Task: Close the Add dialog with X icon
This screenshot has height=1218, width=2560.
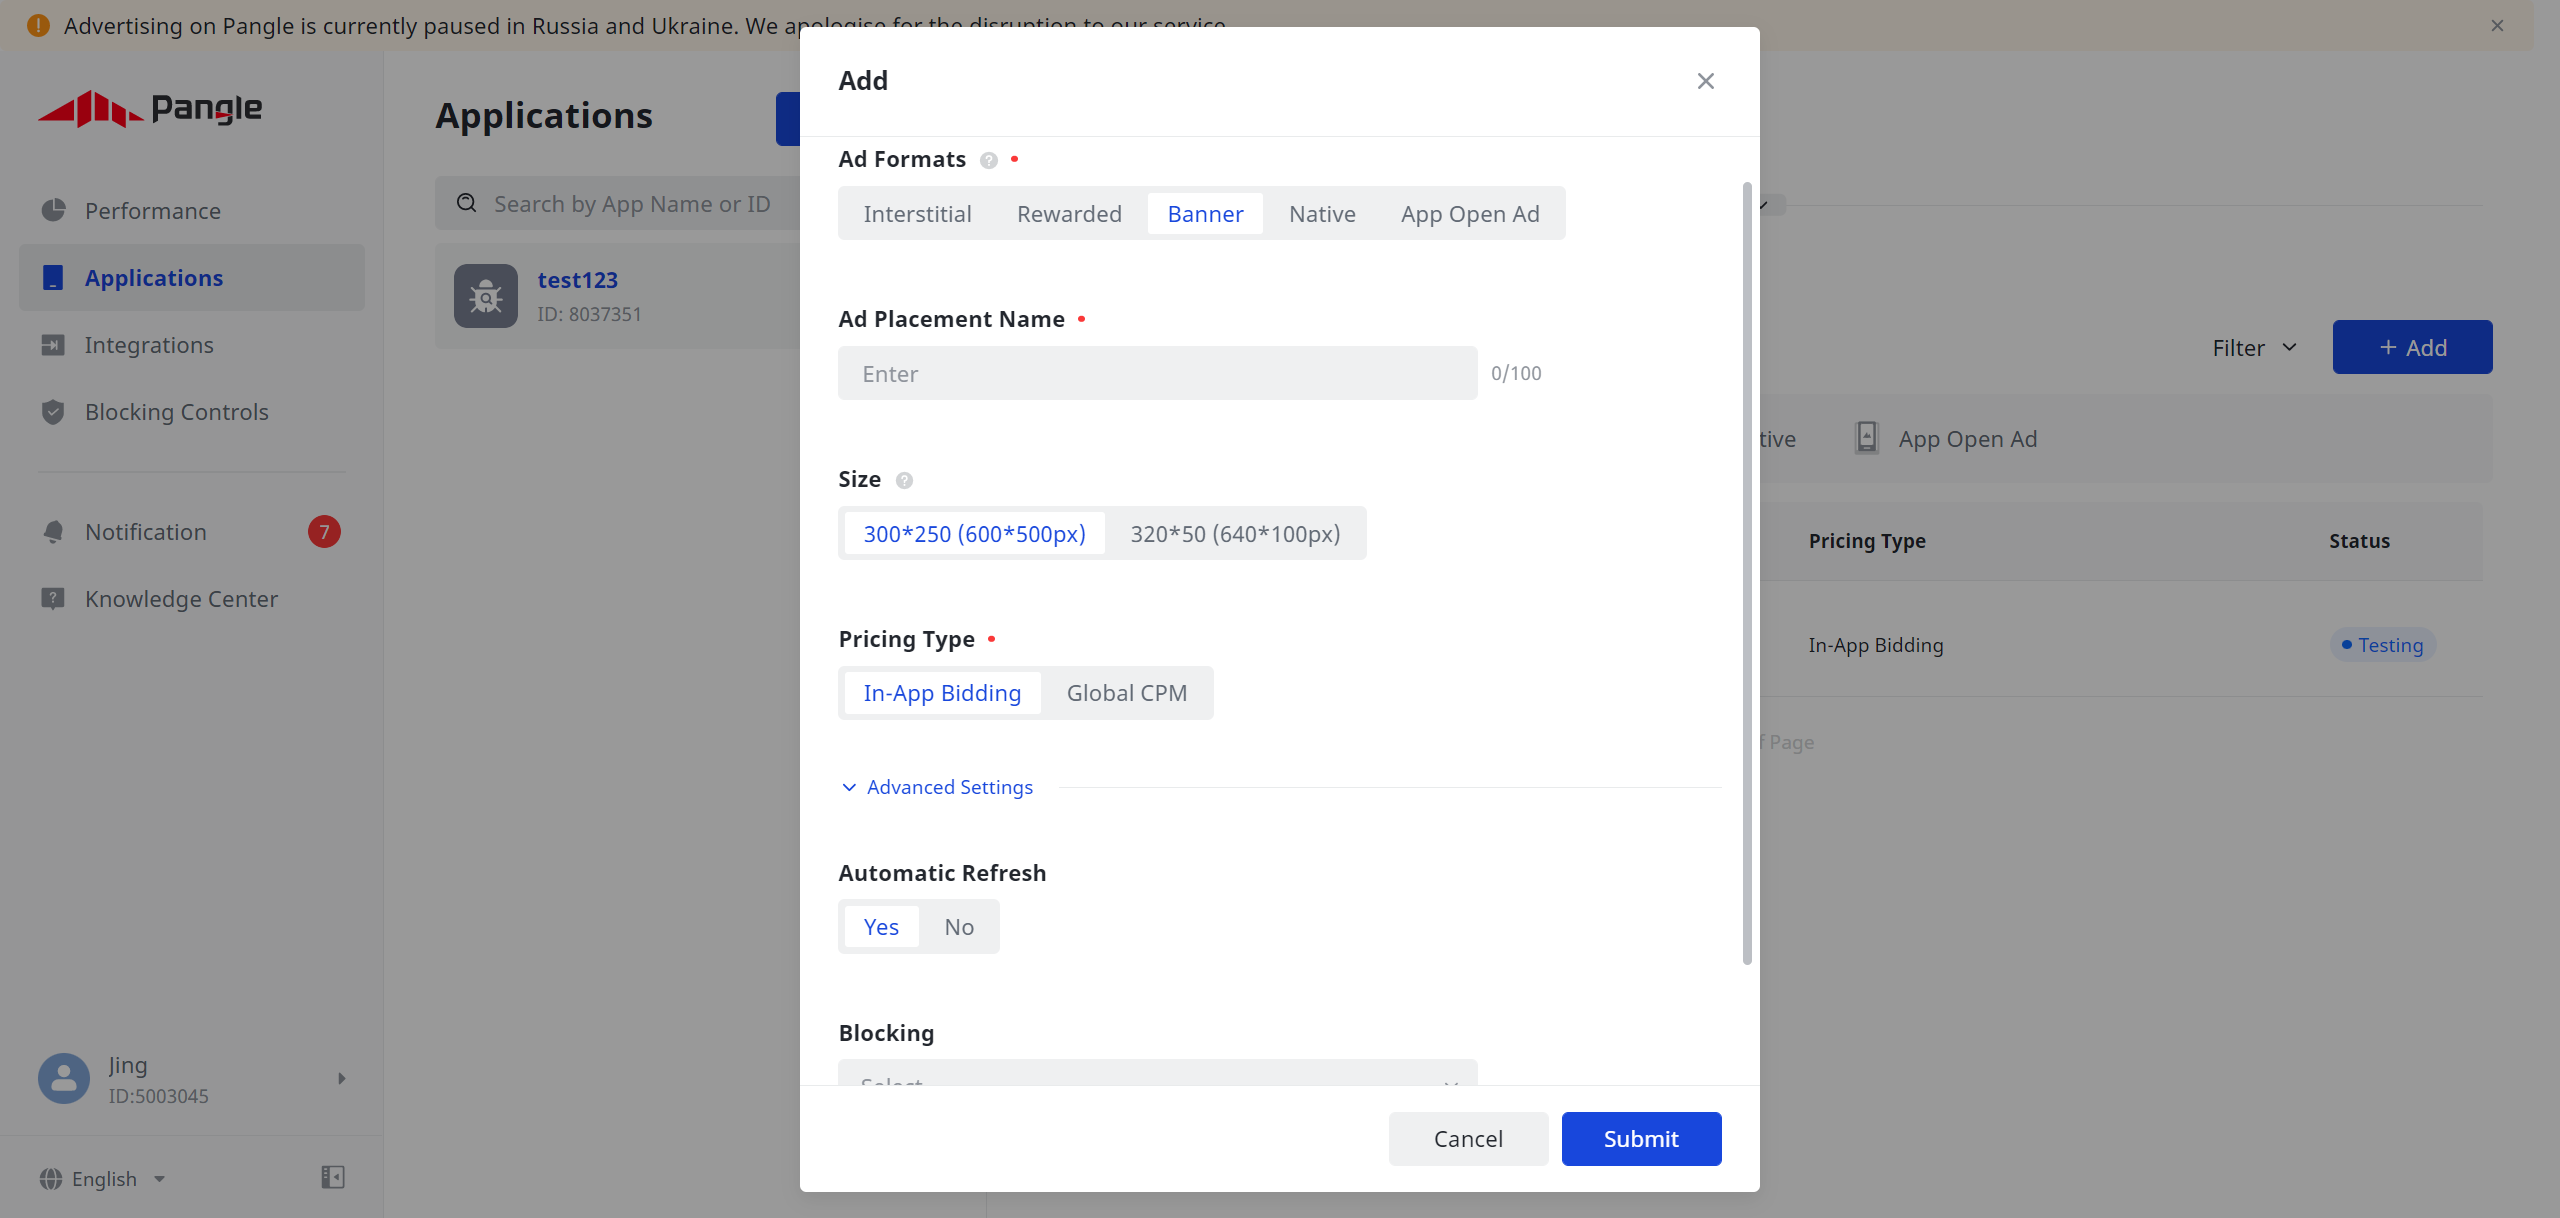Action: [1705, 81]
